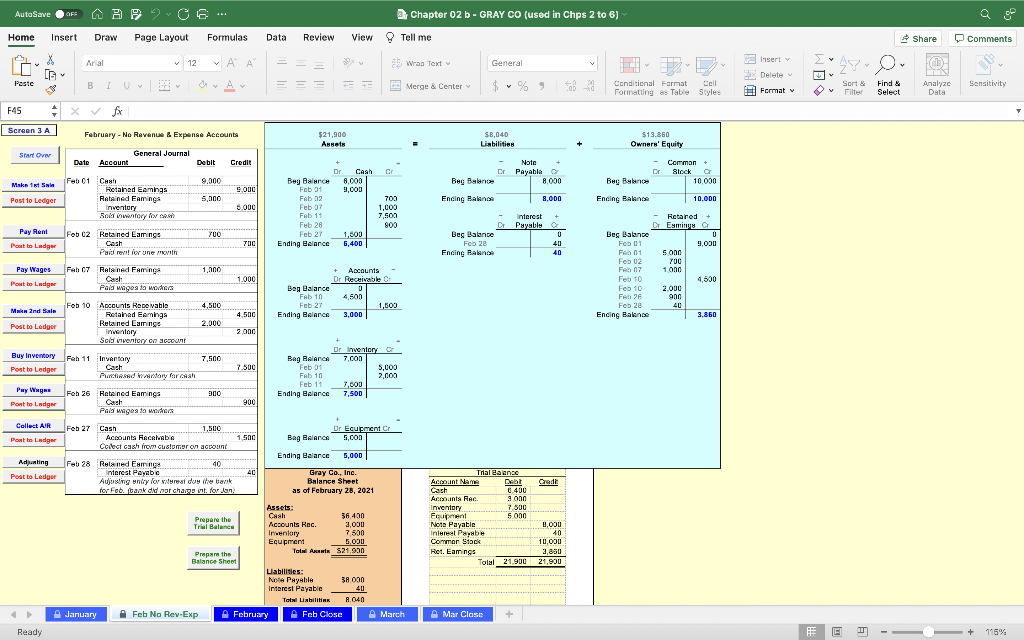Click Prepare the Trial Balance
This screenshot has width=1024, height=640.
[213, 522]
